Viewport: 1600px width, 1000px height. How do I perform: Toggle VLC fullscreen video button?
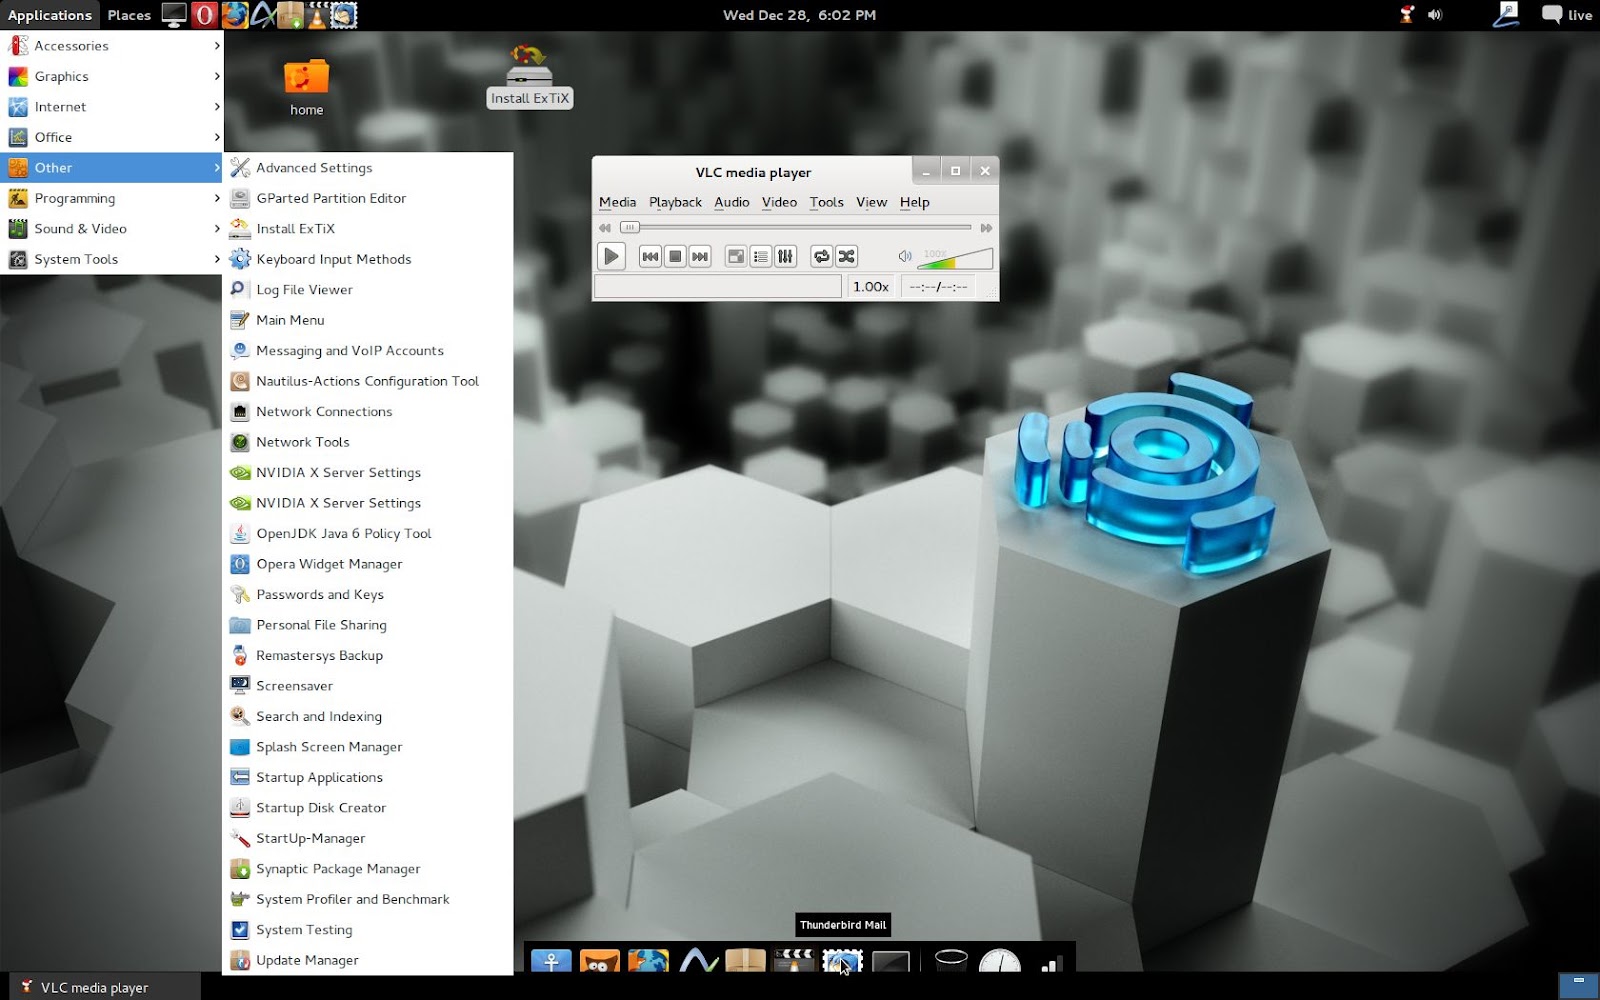point(736,257)
